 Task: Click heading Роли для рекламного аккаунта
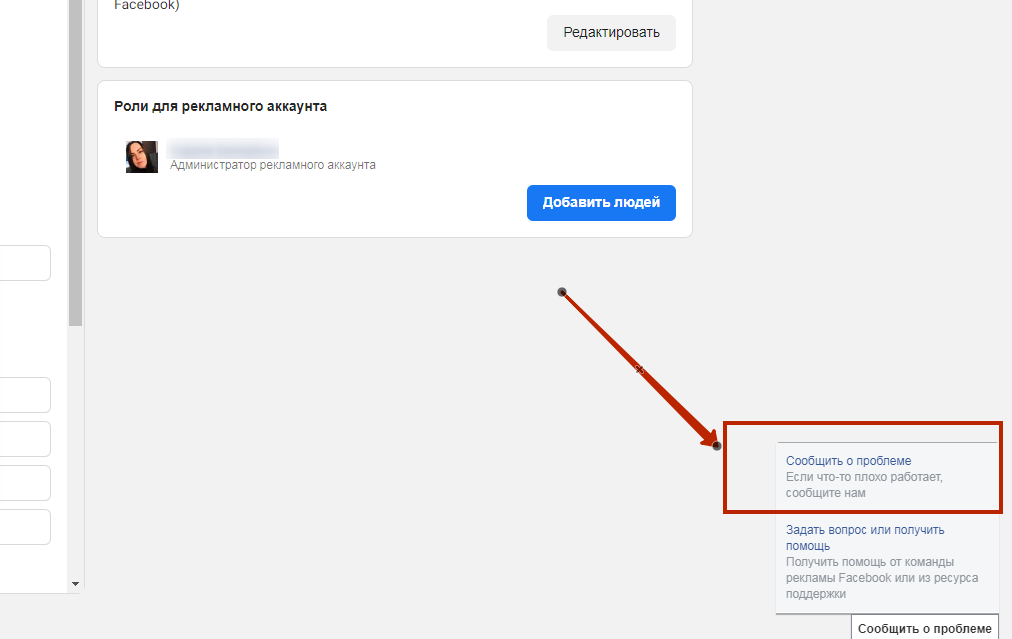220,106
